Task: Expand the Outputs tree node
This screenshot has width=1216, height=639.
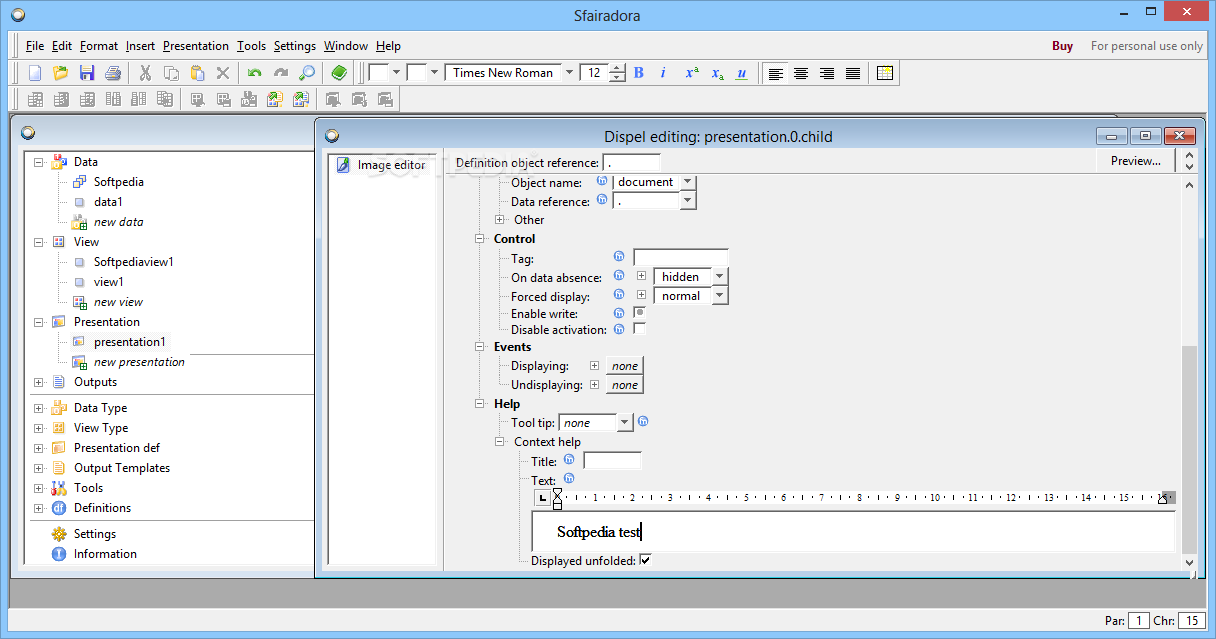Action: [x=39, y=382]
